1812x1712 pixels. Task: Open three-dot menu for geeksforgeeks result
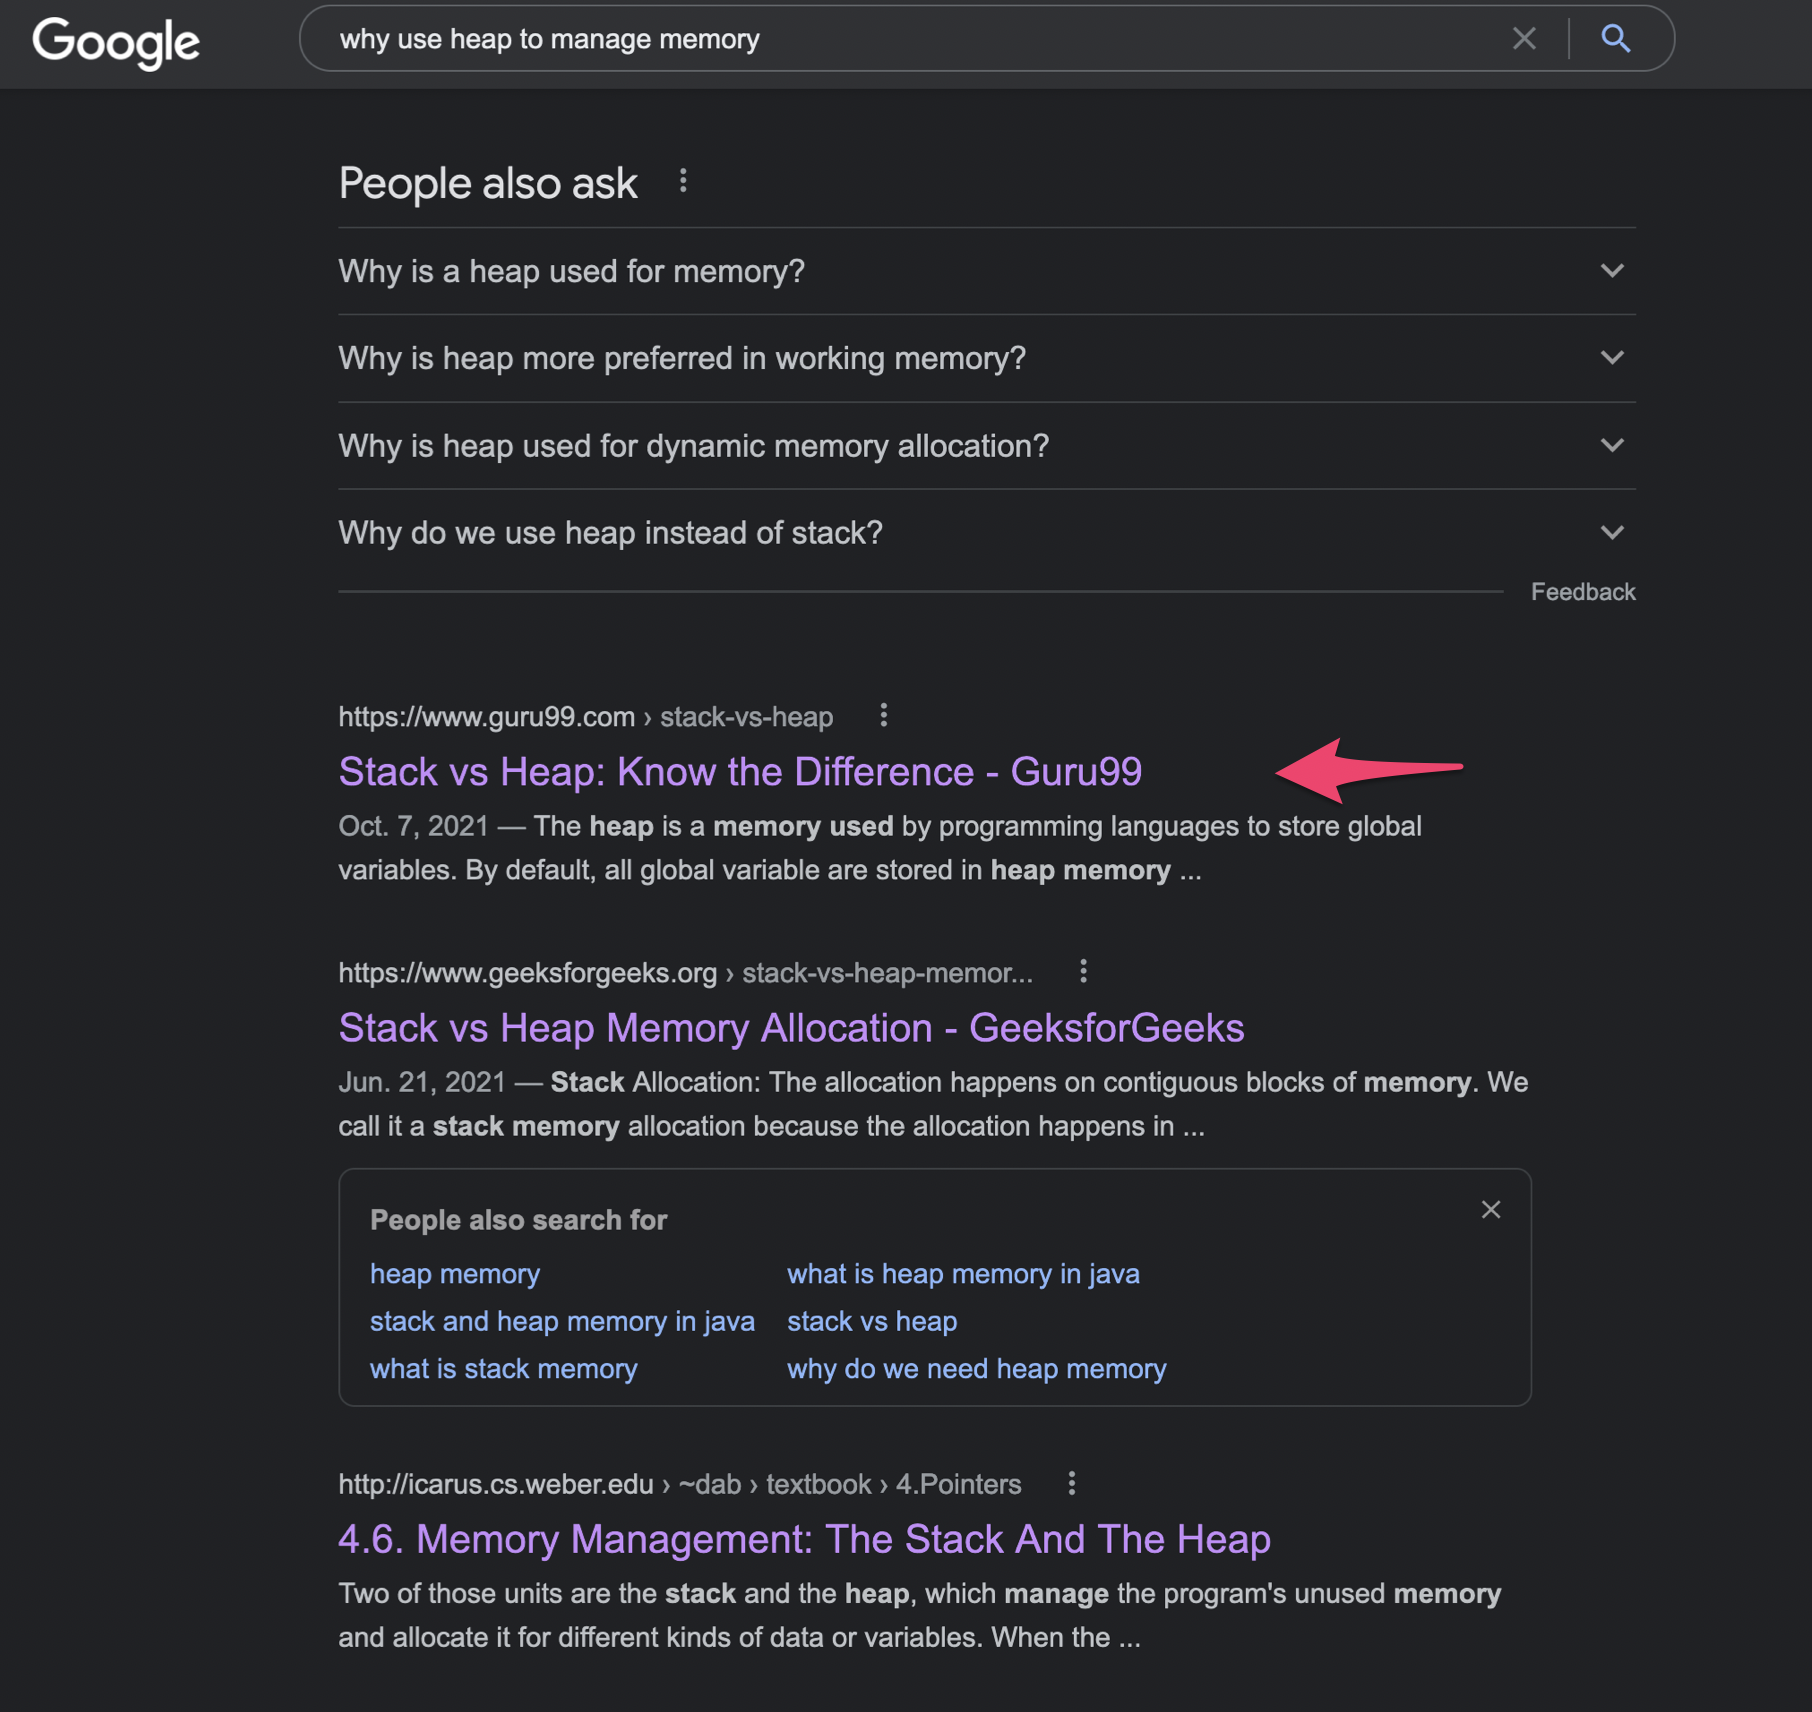coord(1083,971)
